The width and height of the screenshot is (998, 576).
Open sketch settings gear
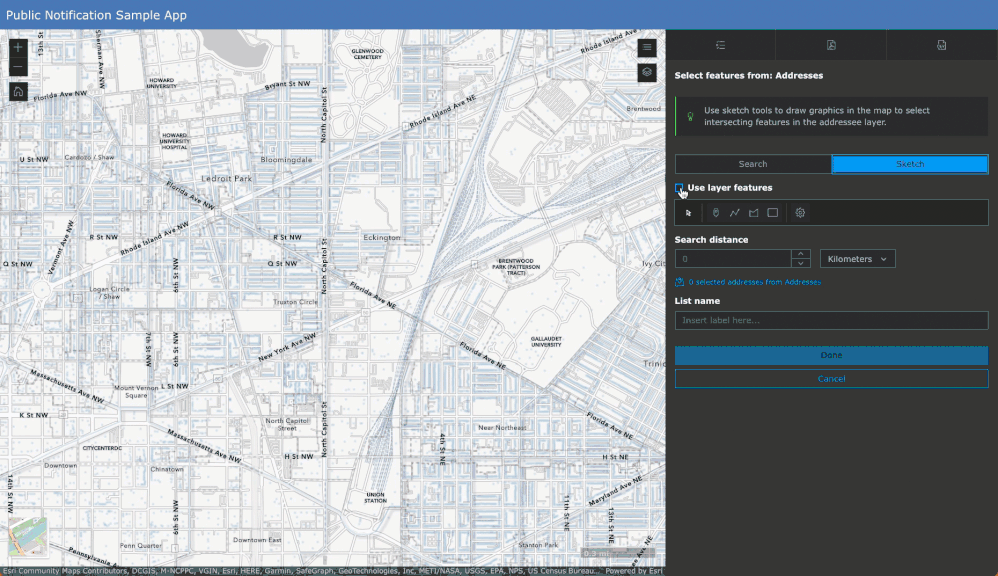pyautogui.click(x=800, y=213)
